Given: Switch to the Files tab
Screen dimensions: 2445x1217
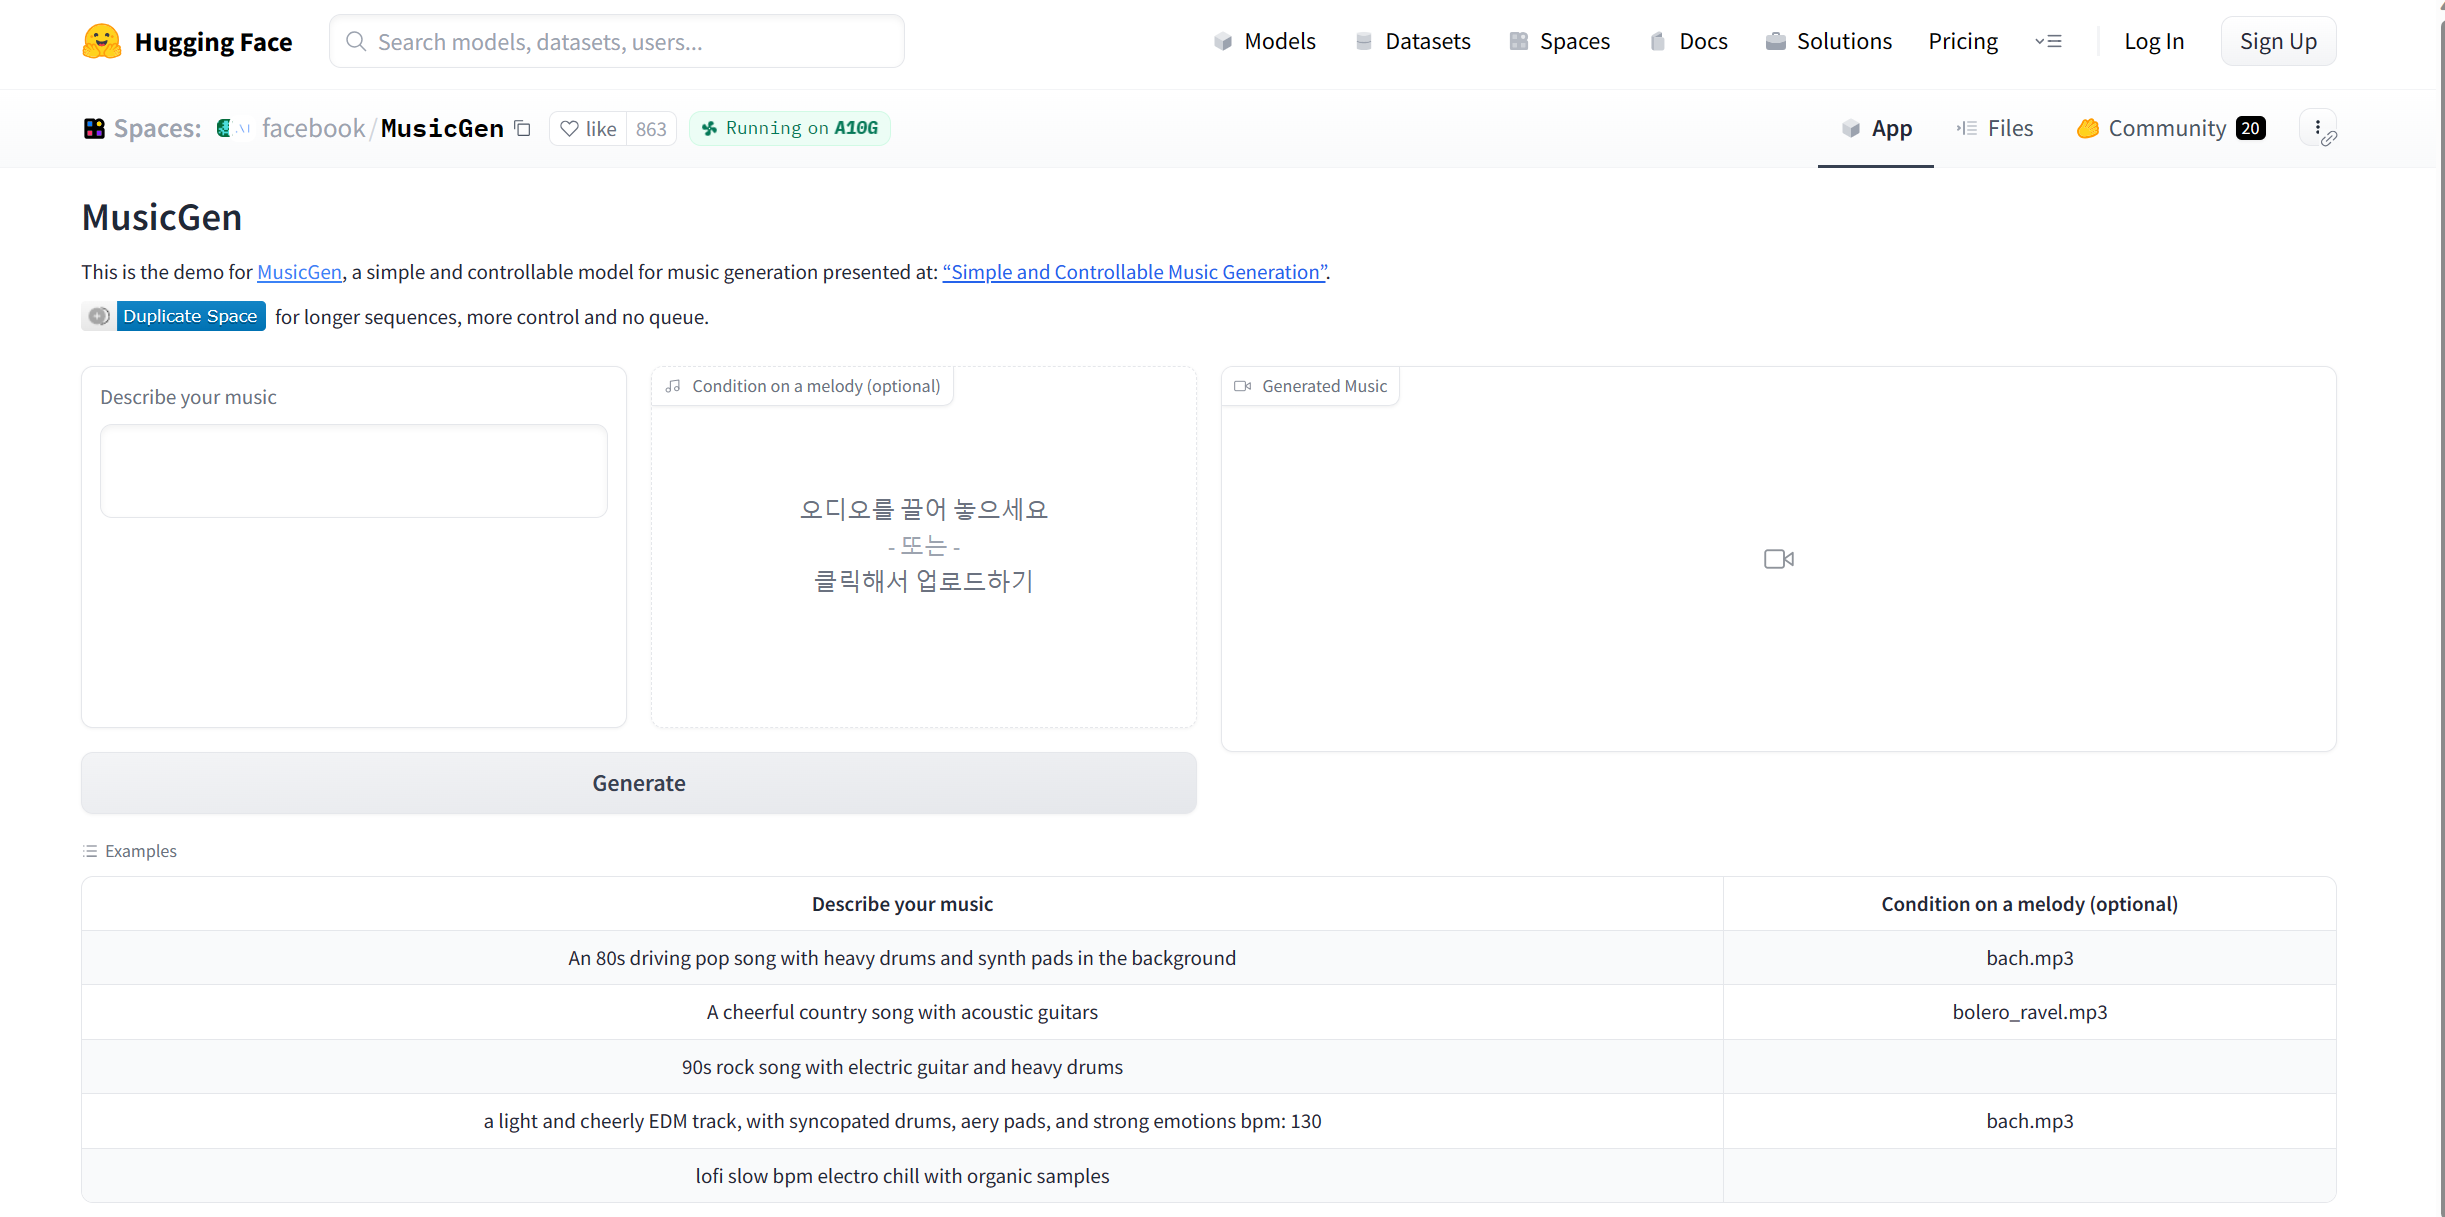Looking at the screenshot, I should pyautogui.click(x=1995, y=128).
